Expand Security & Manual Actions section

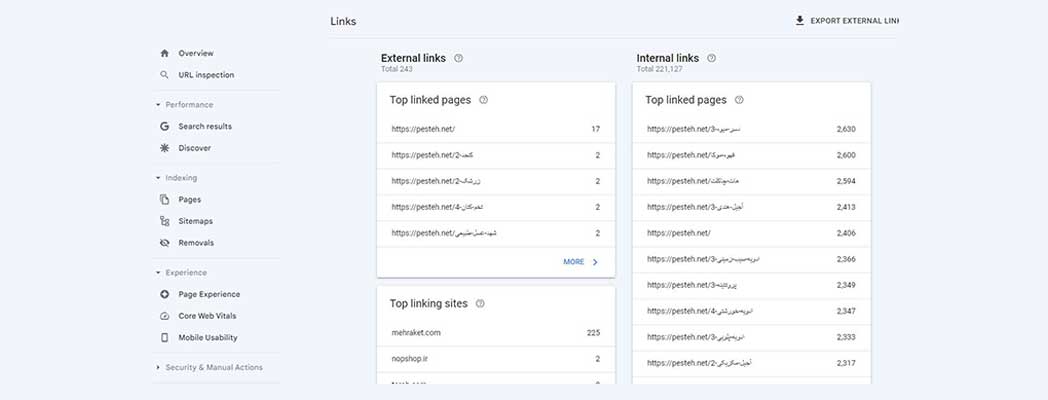point(158,368)
